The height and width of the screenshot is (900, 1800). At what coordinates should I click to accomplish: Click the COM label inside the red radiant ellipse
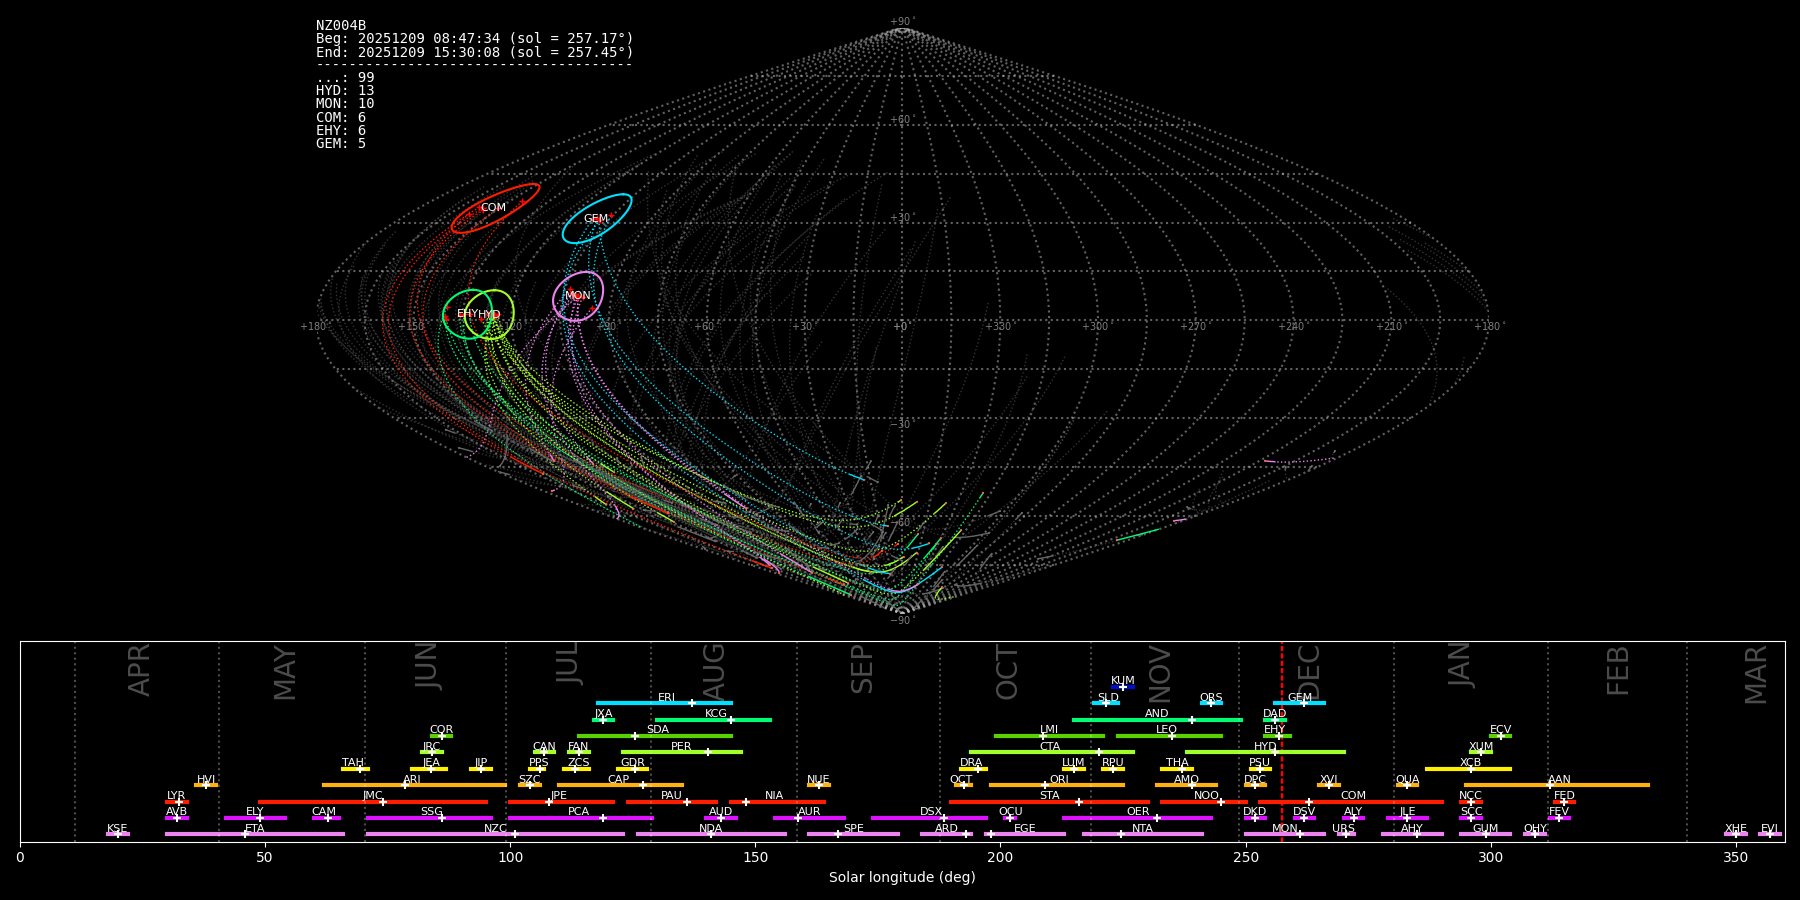click(493, 208)
